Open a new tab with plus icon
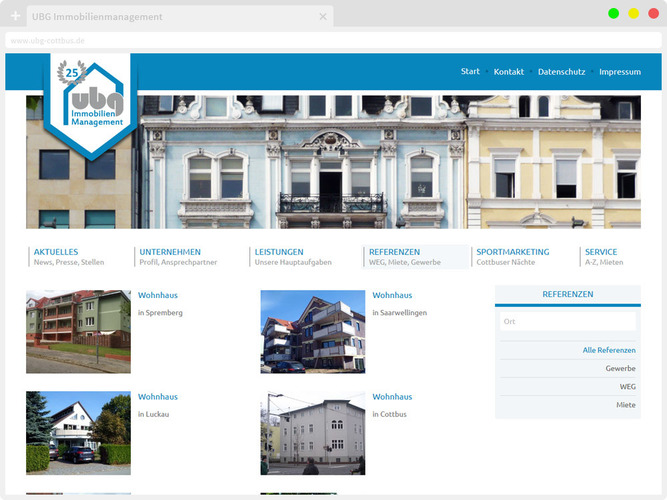This screenshot has width=667, height=500. click(15, 17)
